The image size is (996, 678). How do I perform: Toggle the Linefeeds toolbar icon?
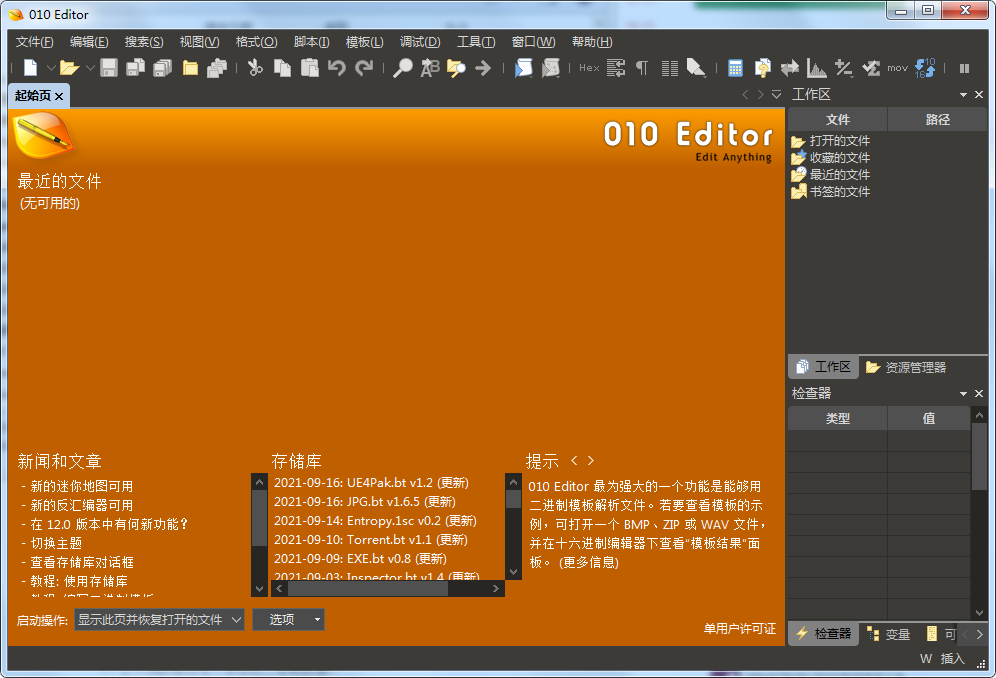pyautogui.click(x=616, y=67)
